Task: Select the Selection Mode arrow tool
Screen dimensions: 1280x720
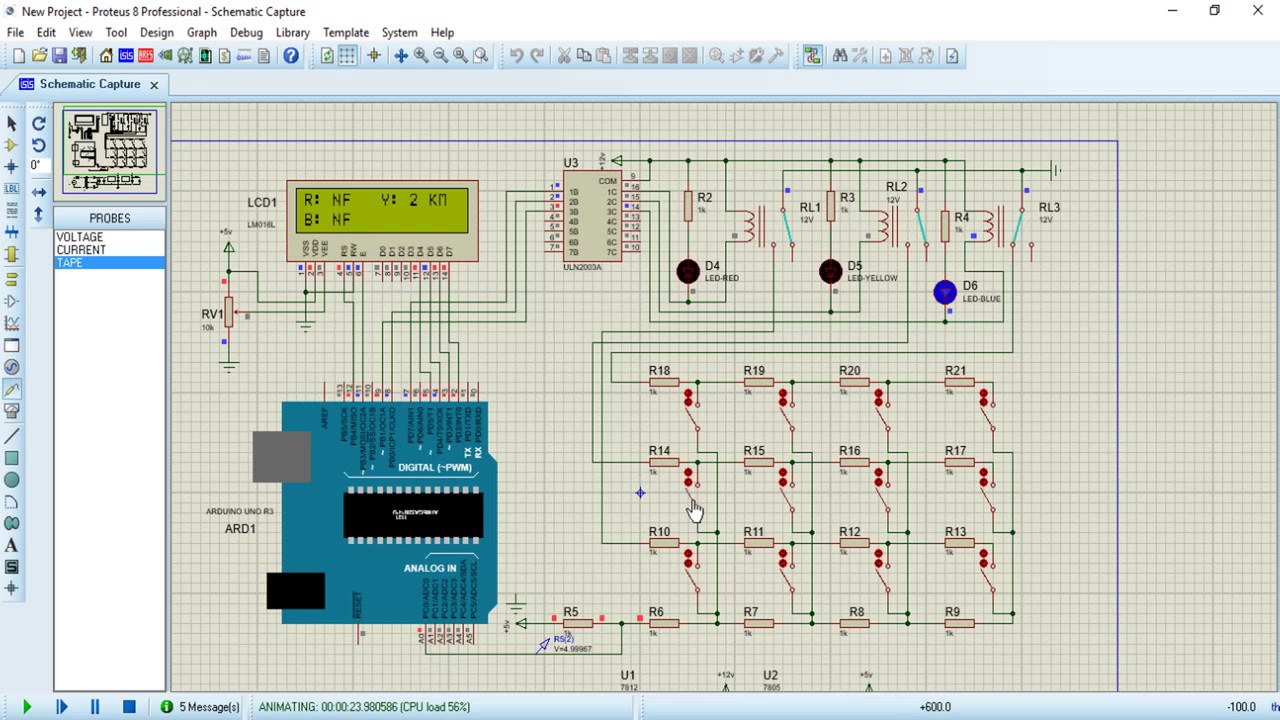Action: tap(12, 123)
